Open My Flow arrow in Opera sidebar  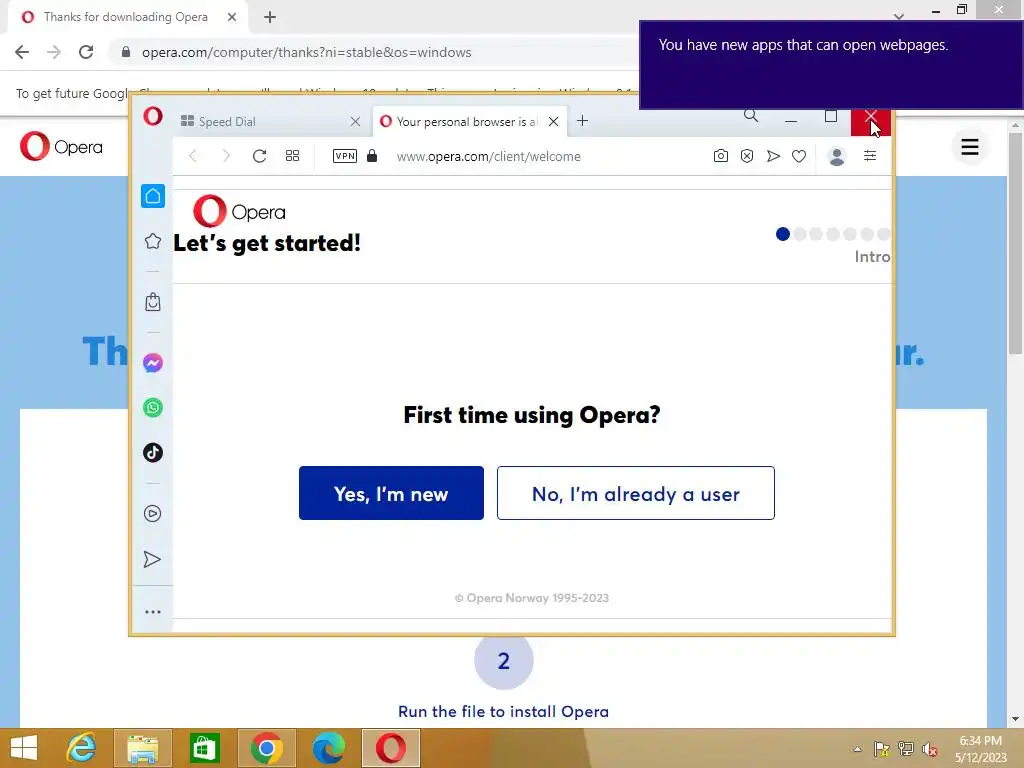pyautogui.click(x=152, y=559)
